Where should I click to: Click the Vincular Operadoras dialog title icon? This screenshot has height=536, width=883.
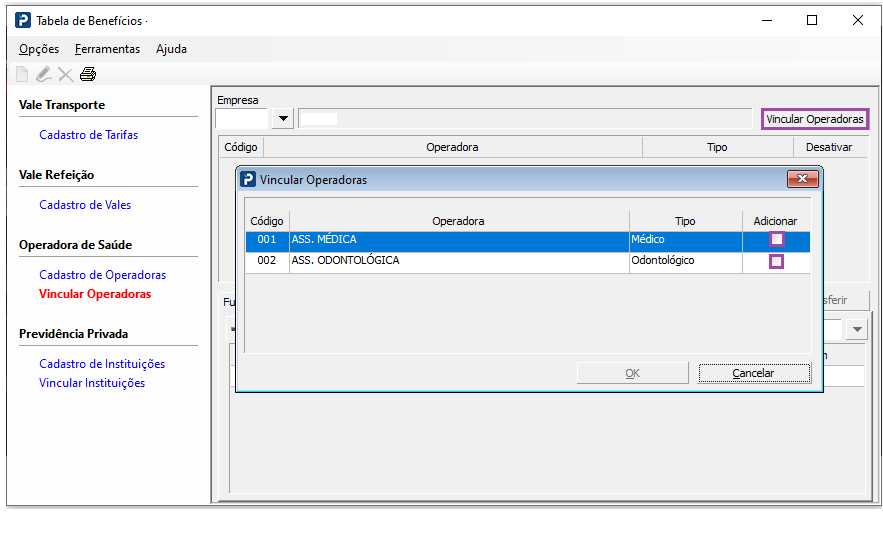(x=248, y=179)
